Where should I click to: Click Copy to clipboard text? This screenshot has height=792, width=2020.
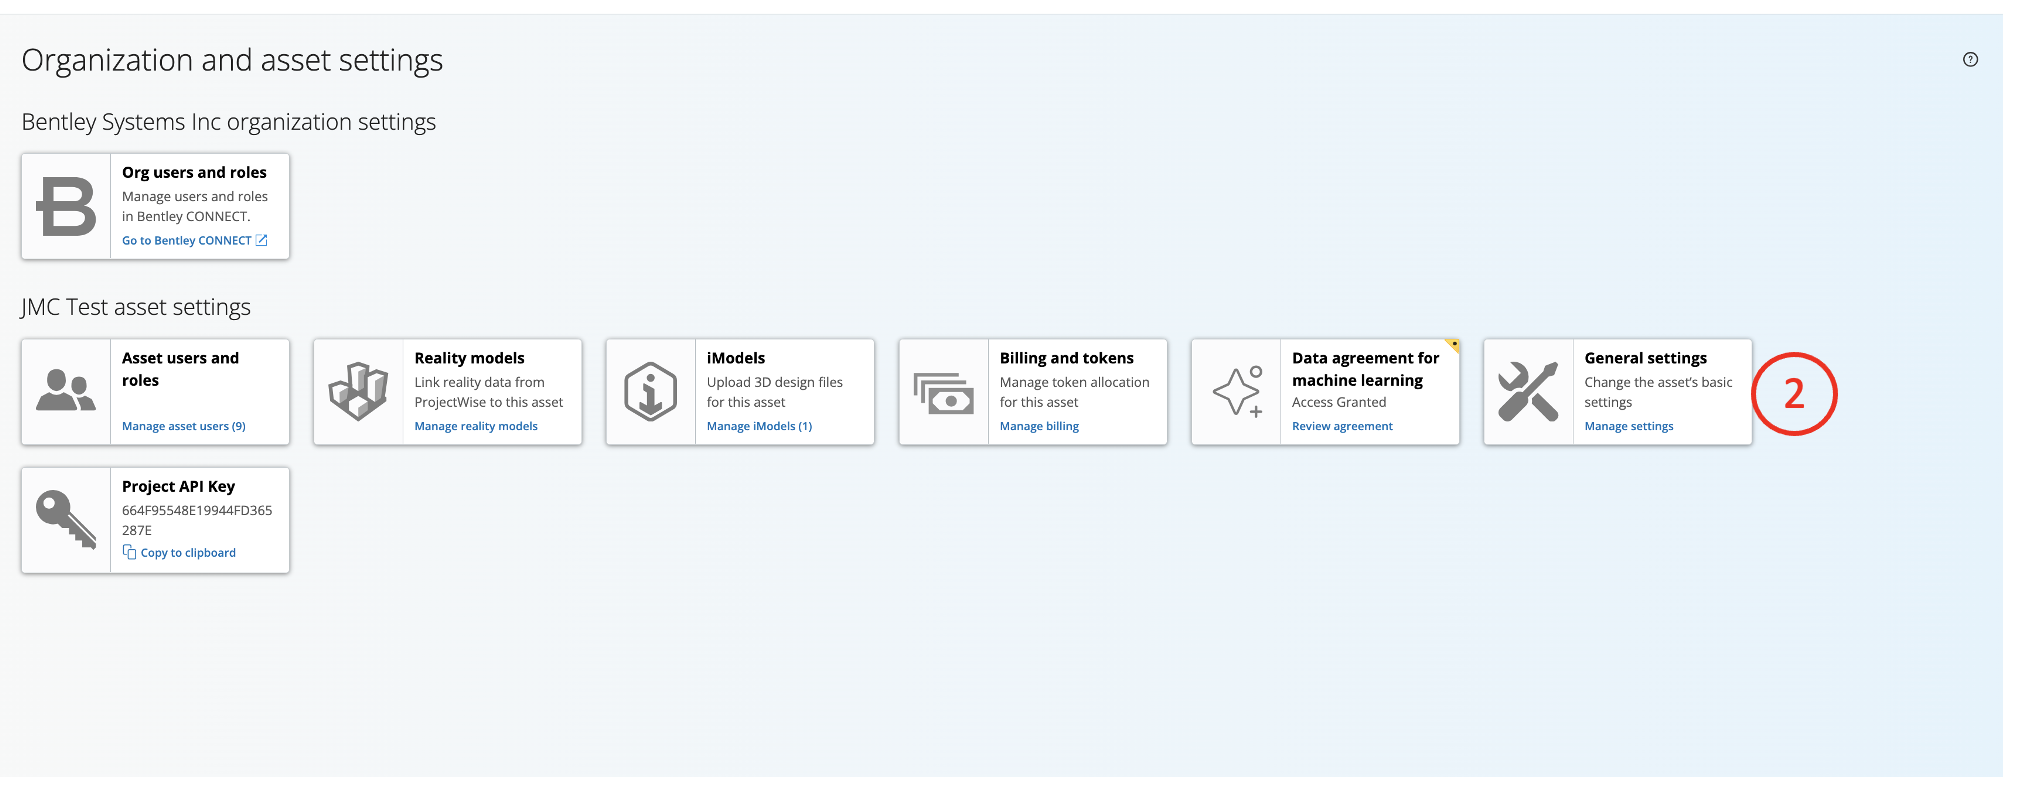coord(188,553)
